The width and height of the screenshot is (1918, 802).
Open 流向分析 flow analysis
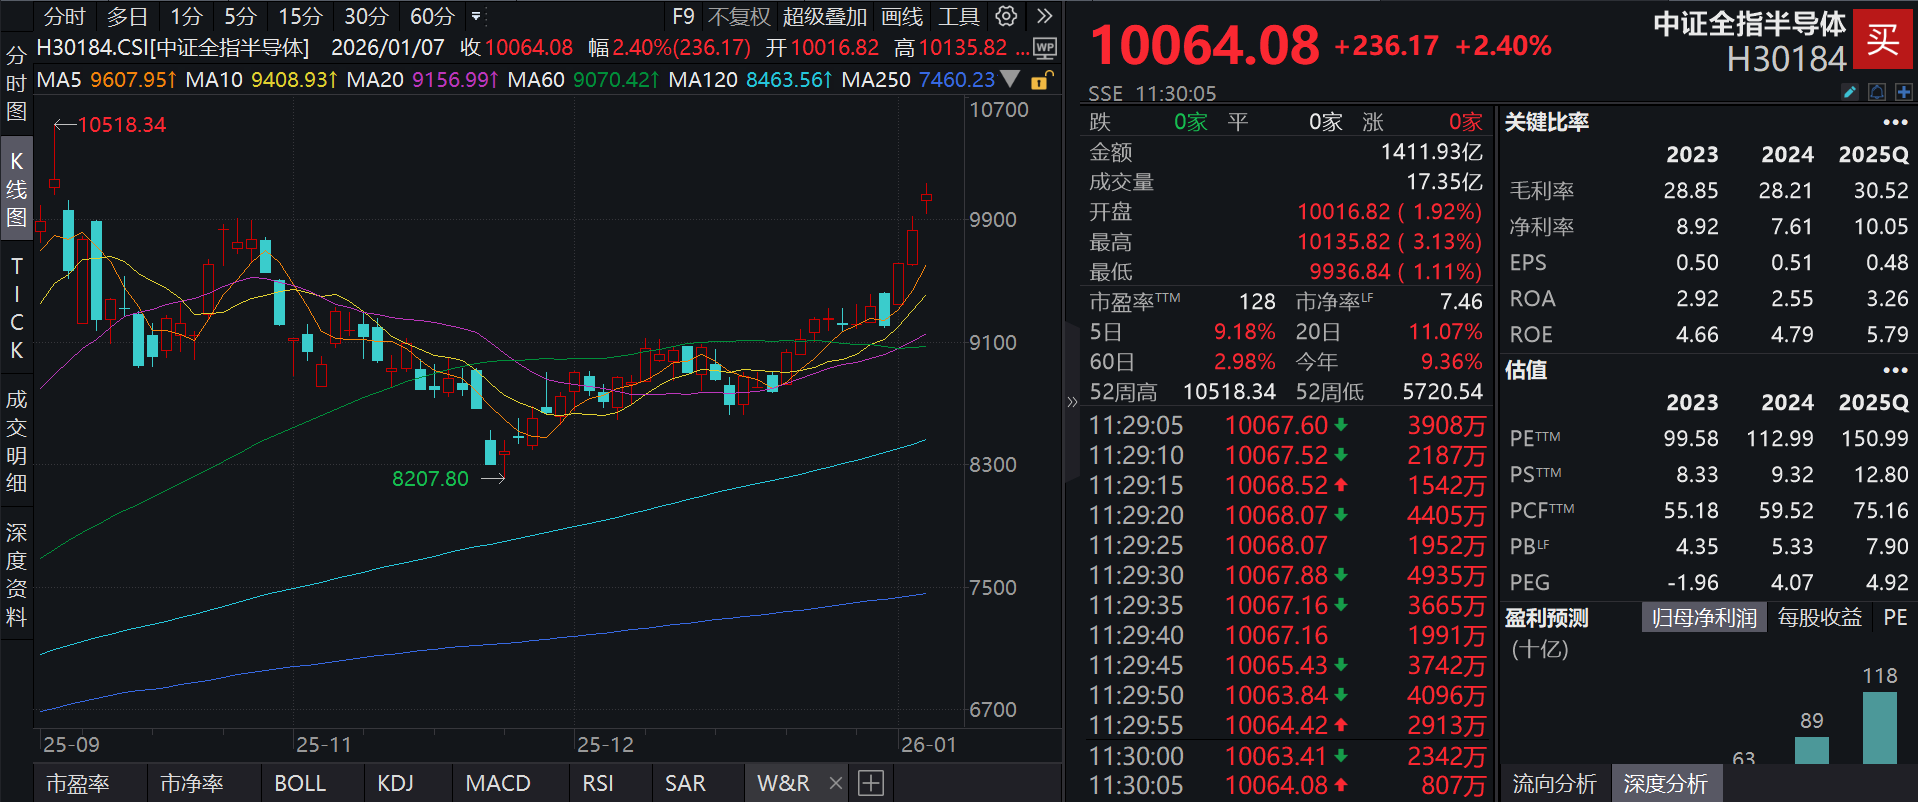pyautogui.click(x=1553, y=784)
